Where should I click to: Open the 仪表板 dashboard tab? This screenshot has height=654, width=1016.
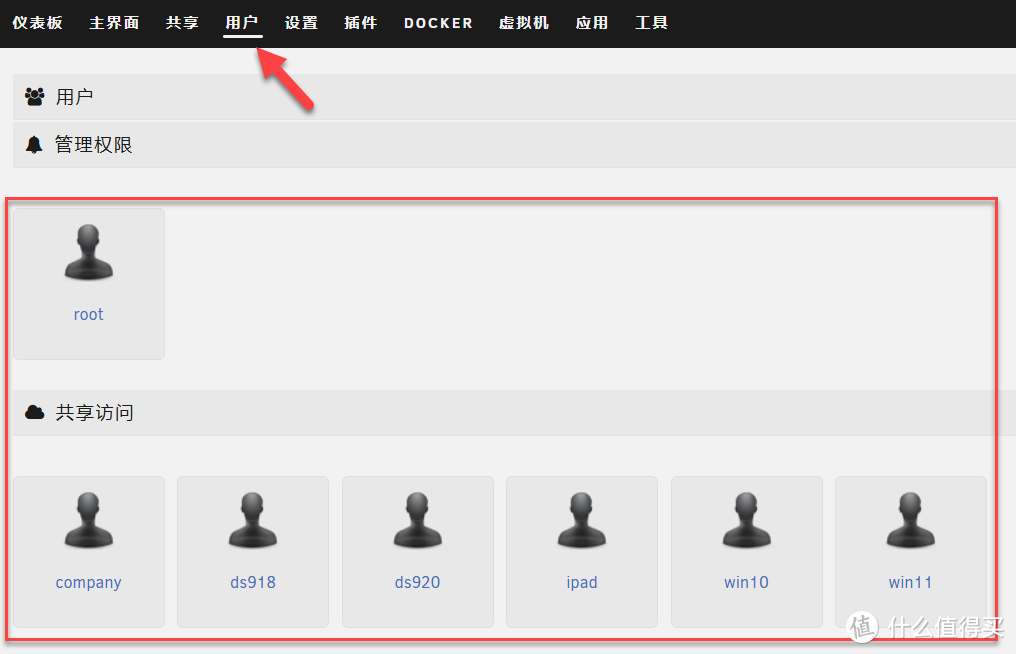coord(37,23)
